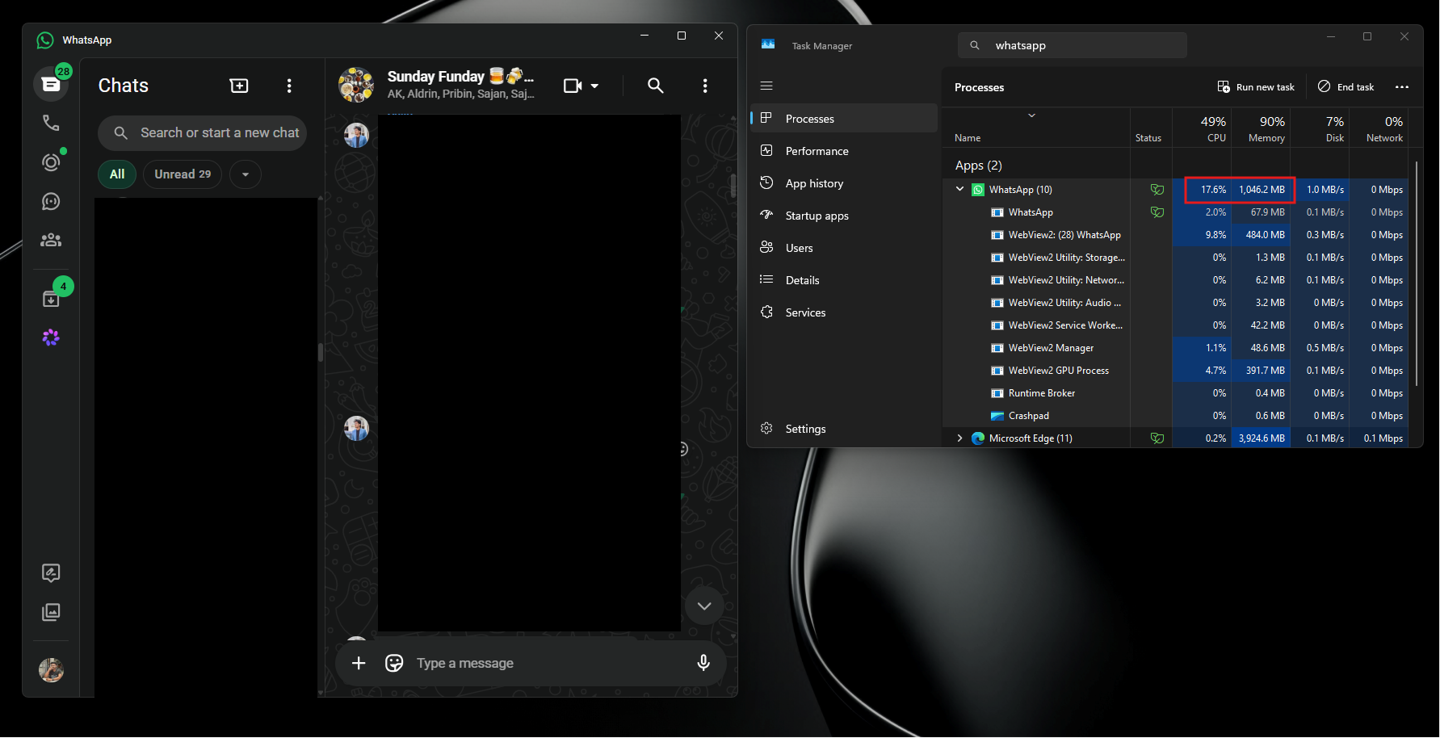Sort processes by Status column
Screen dimensions: 1440x738
[x=1151, y=128]
